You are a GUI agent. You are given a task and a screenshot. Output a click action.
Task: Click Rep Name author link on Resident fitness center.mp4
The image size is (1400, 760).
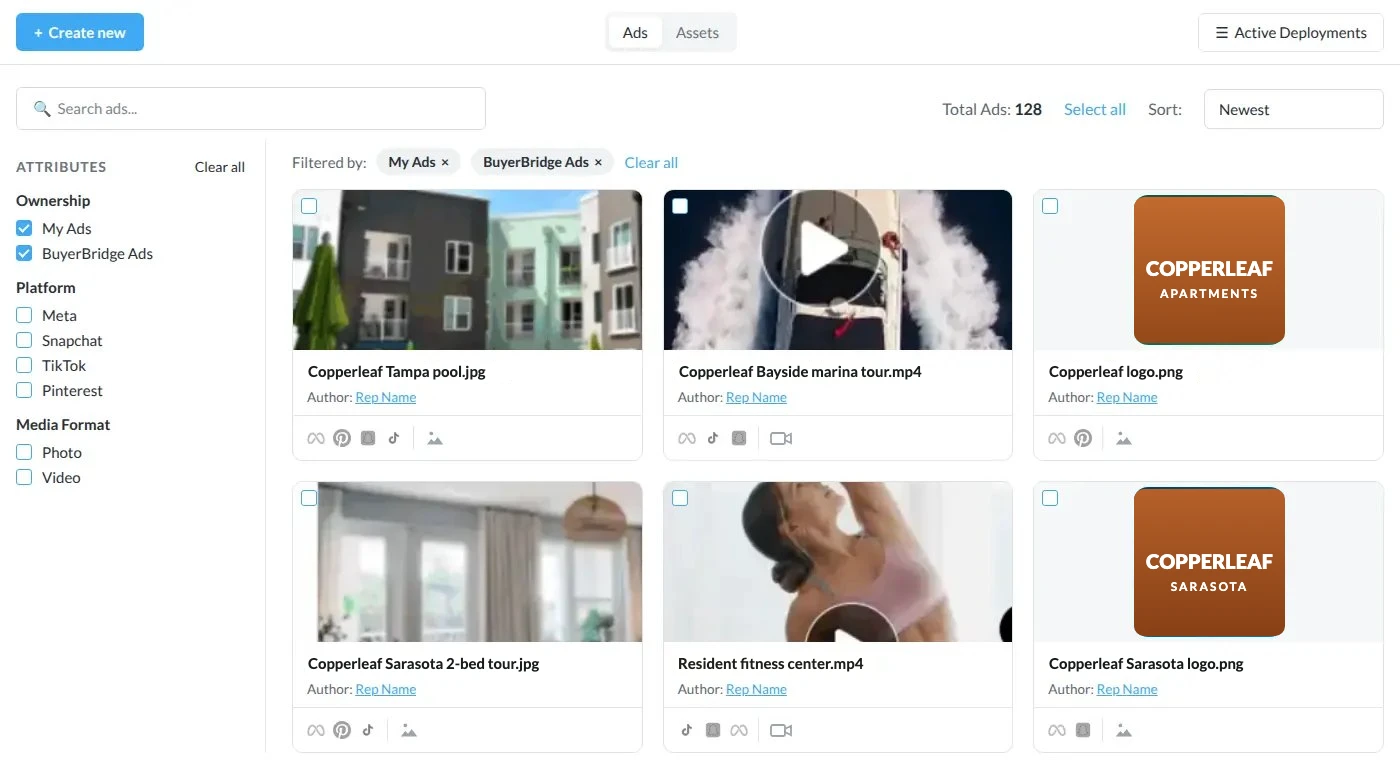756,689
